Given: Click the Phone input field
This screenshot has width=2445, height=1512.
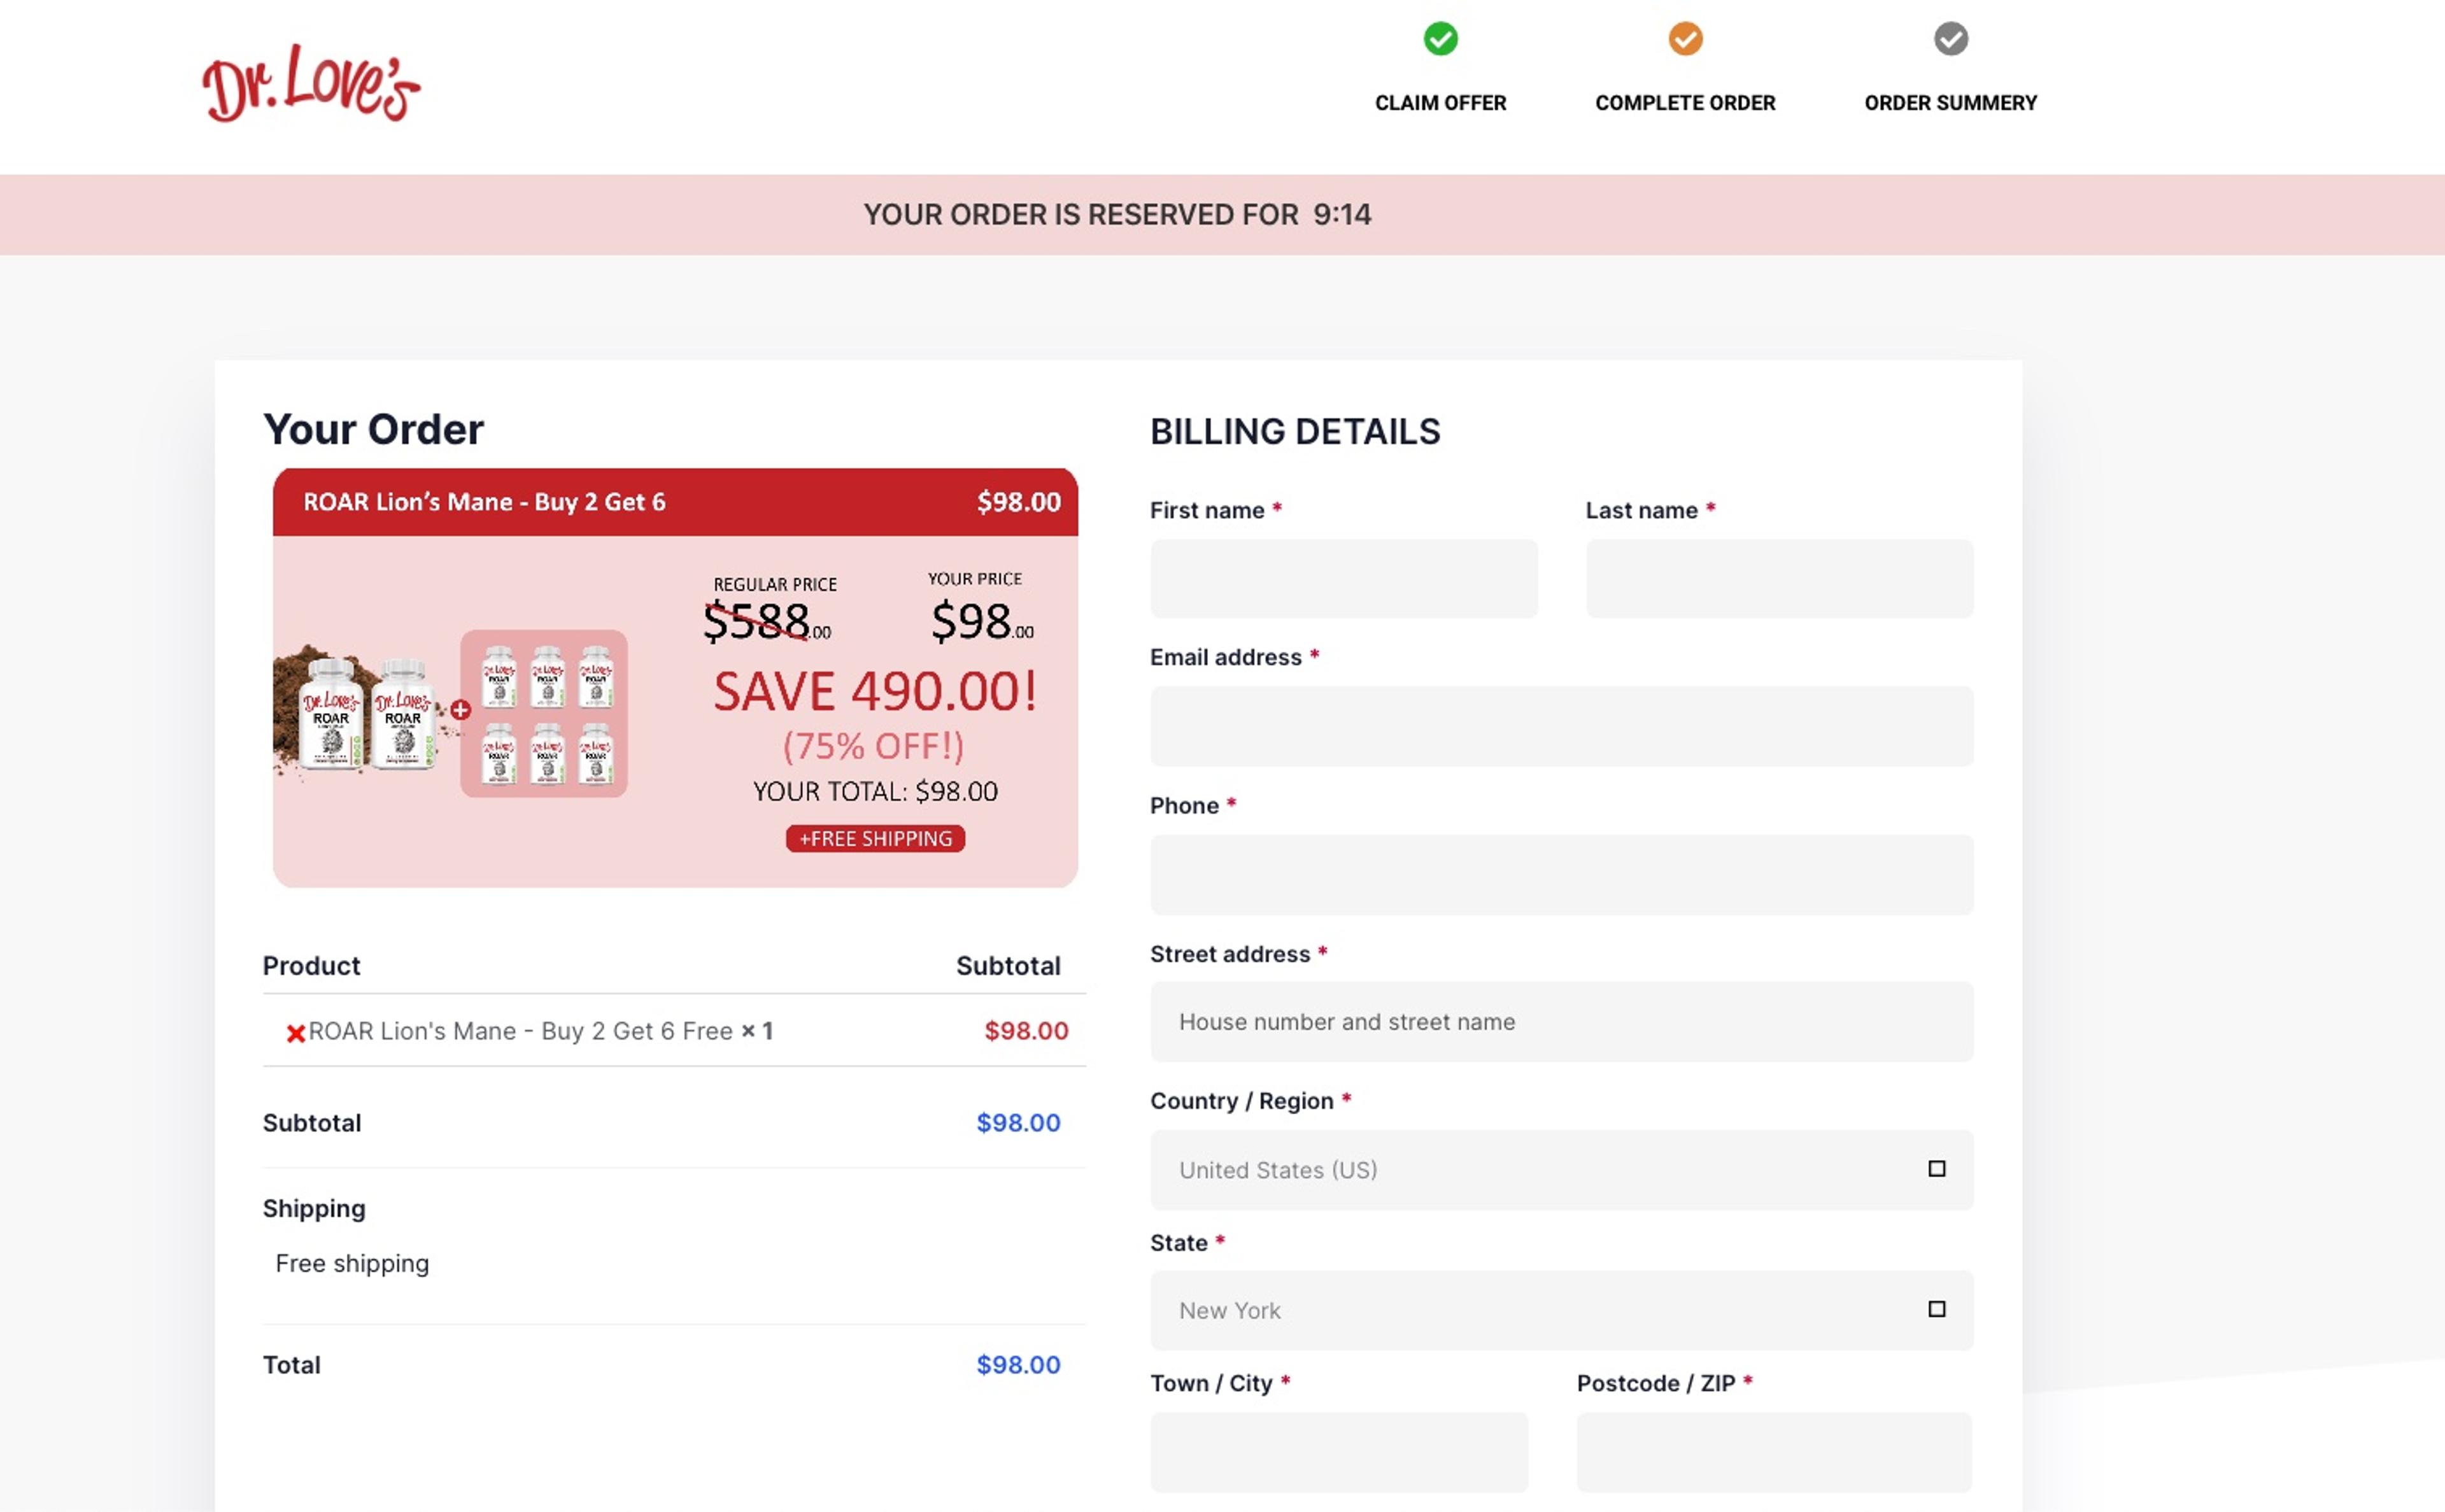Looking at the screenshot, I should coord(1561,875).
